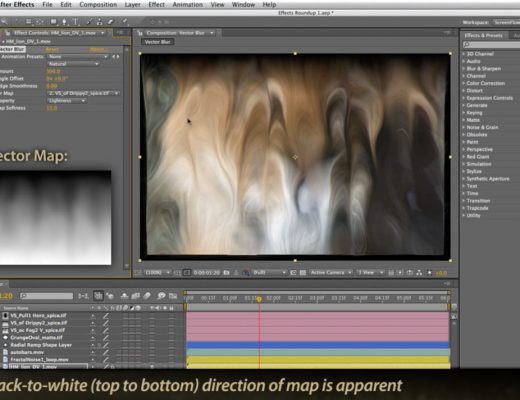Open the Window menu
520x400 pixels.
click(243, 5)
